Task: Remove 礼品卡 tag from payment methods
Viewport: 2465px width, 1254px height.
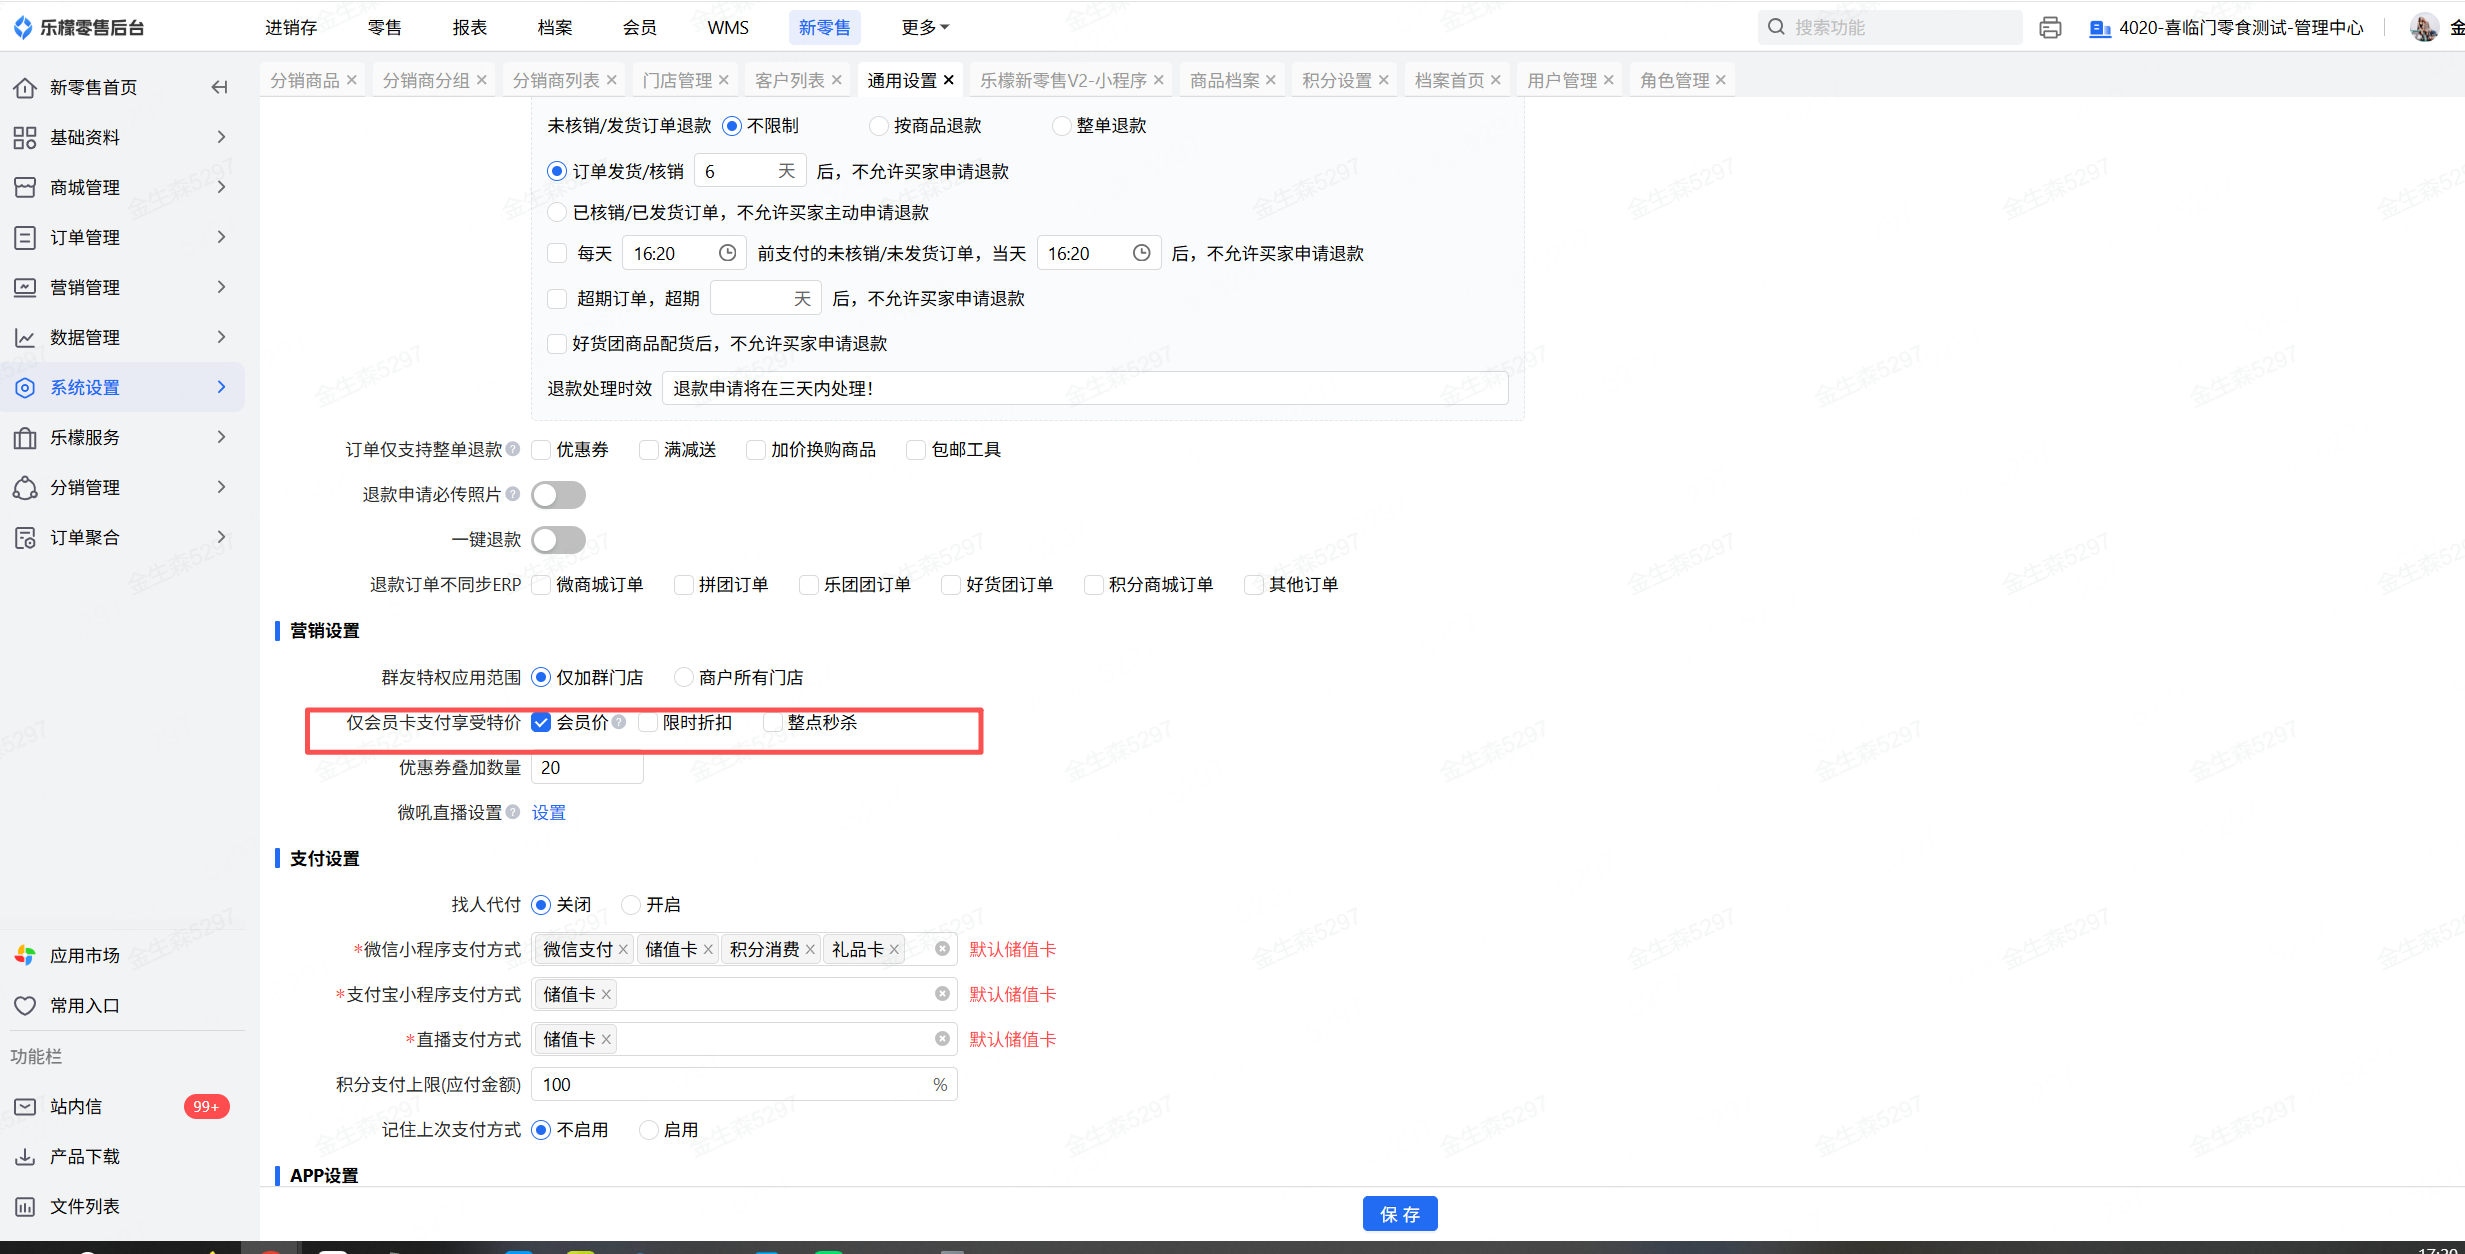Action: pos(895,950)
